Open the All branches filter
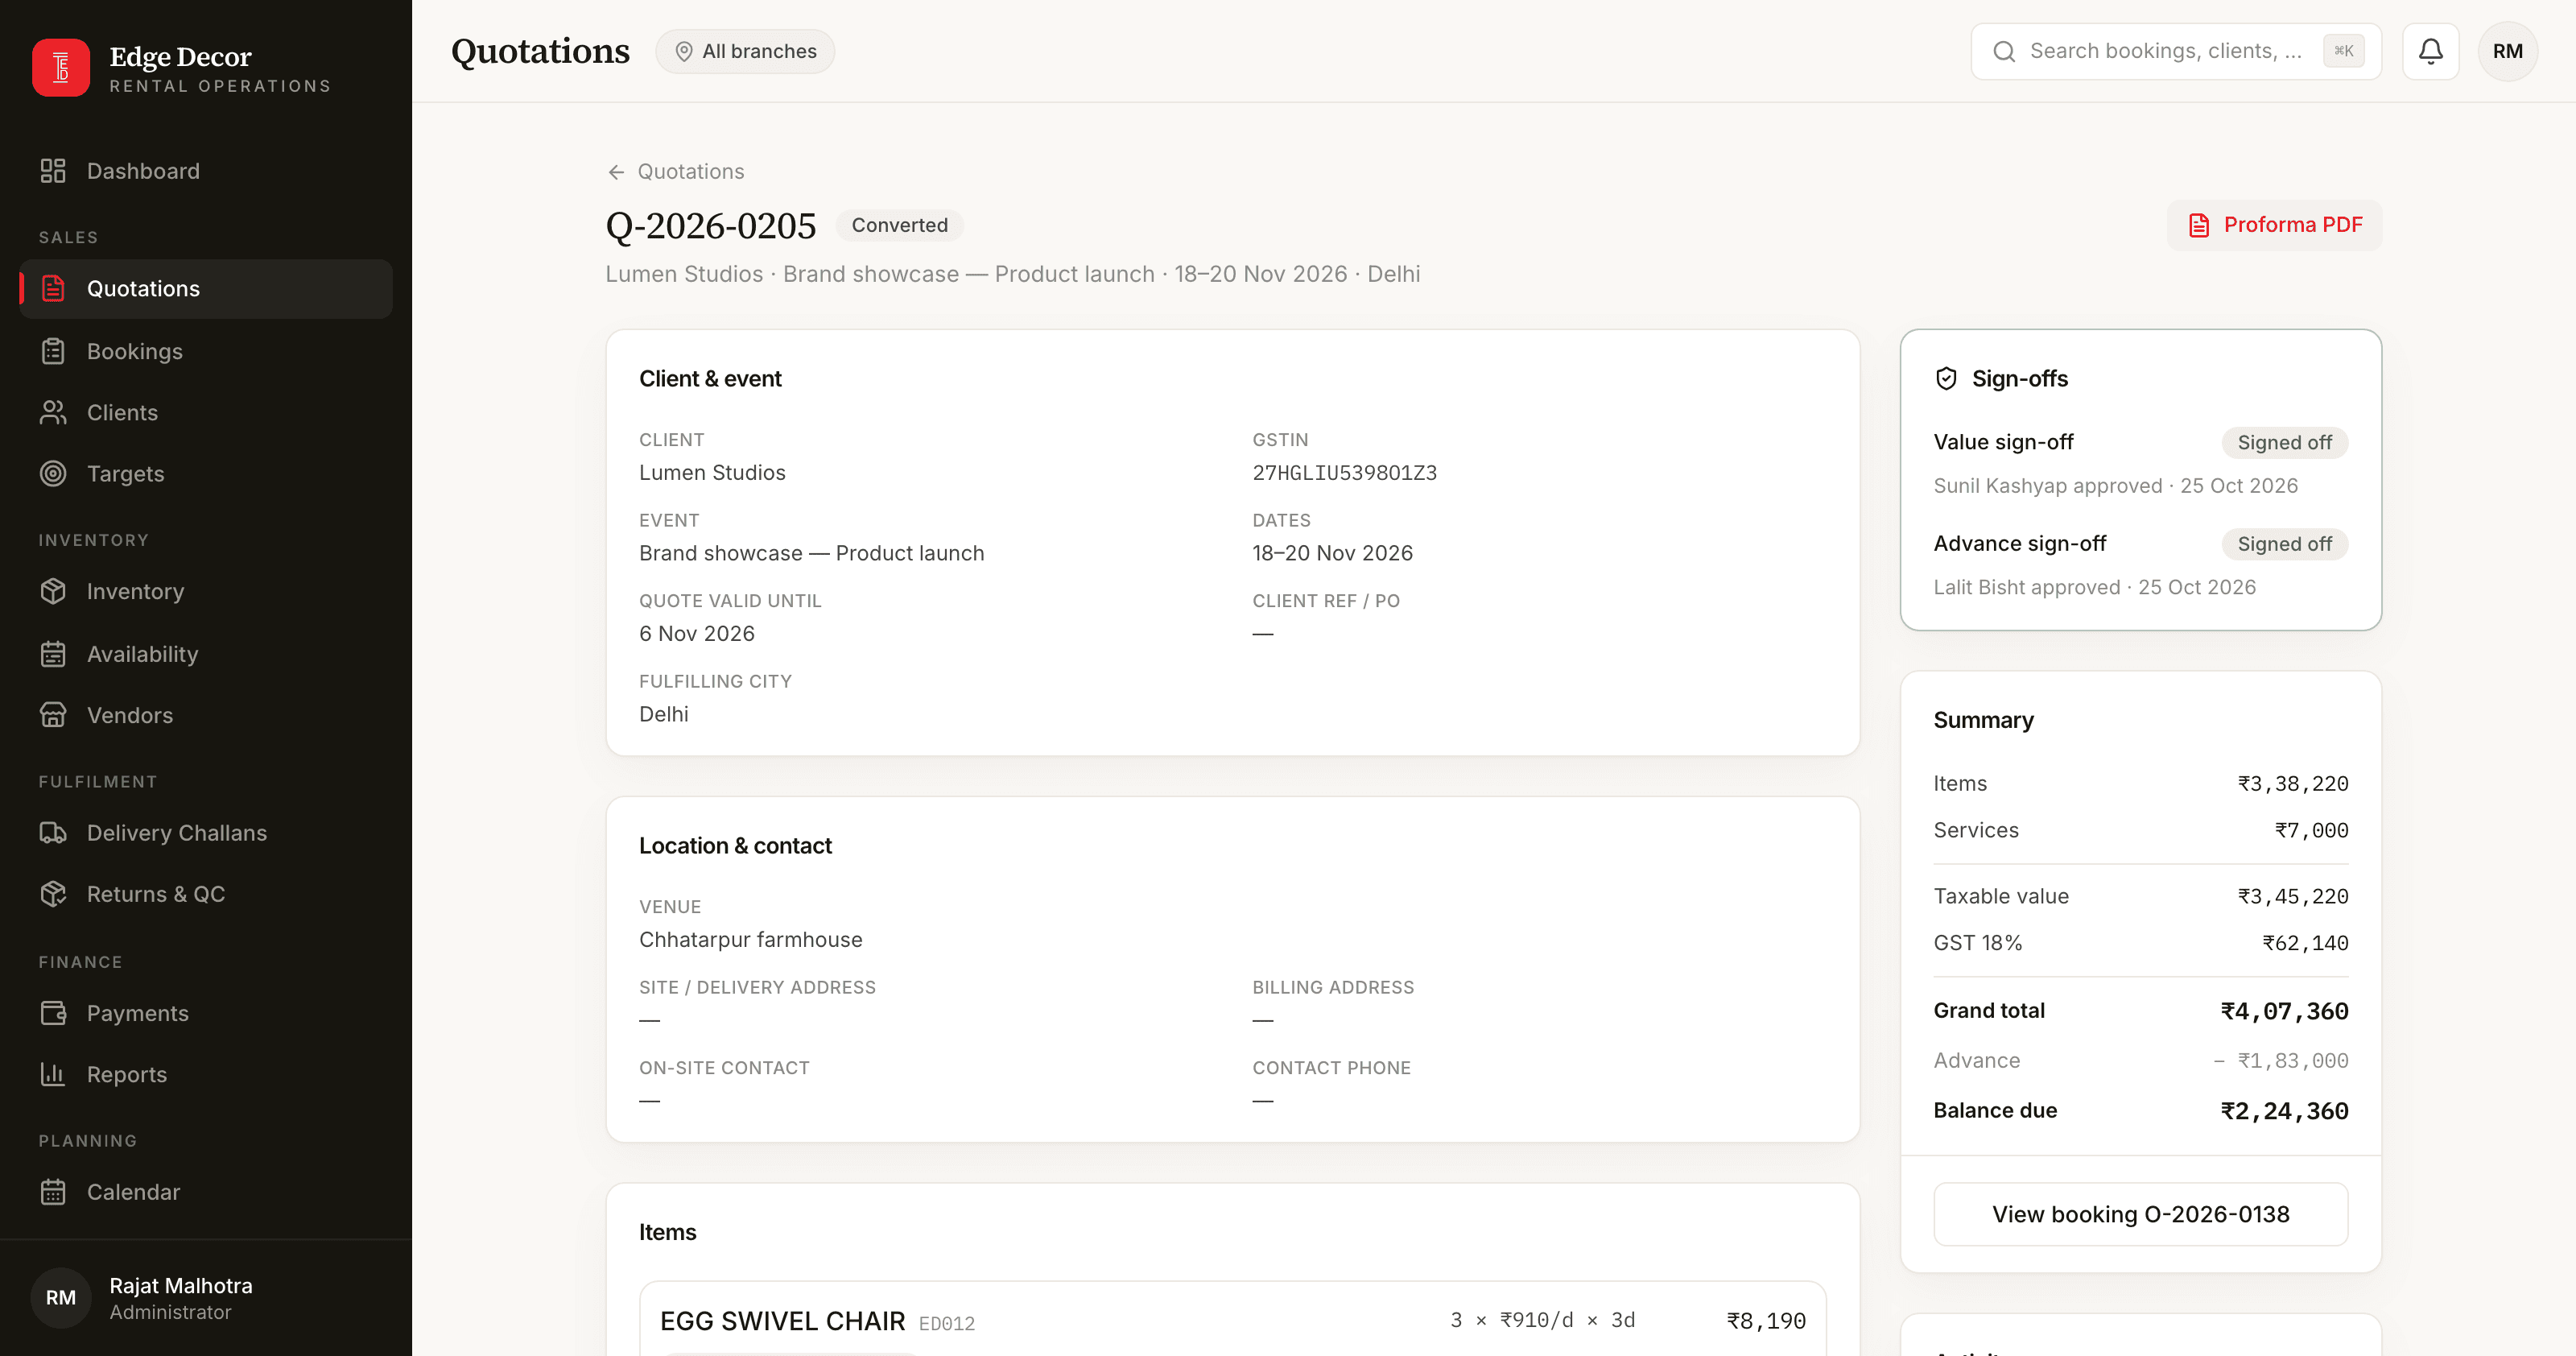This screenshot has width=2576, height=1356. click(x=745, y=51)
